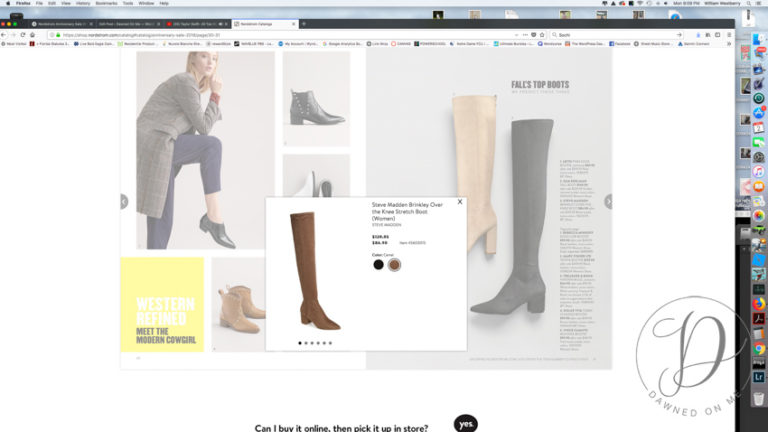
Task: Open Firefox from the Dock
Action: (759, 304)
